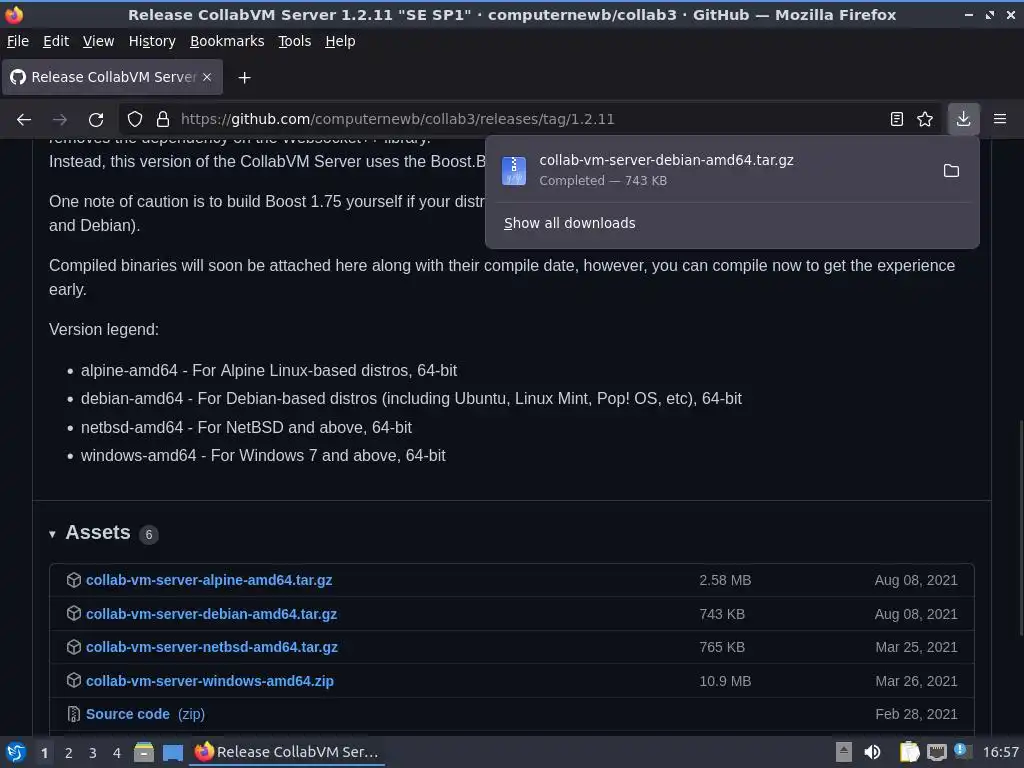This screenshot has width=1024, height=768.
Task: Open the Help menu
Action: pos(340,41)
